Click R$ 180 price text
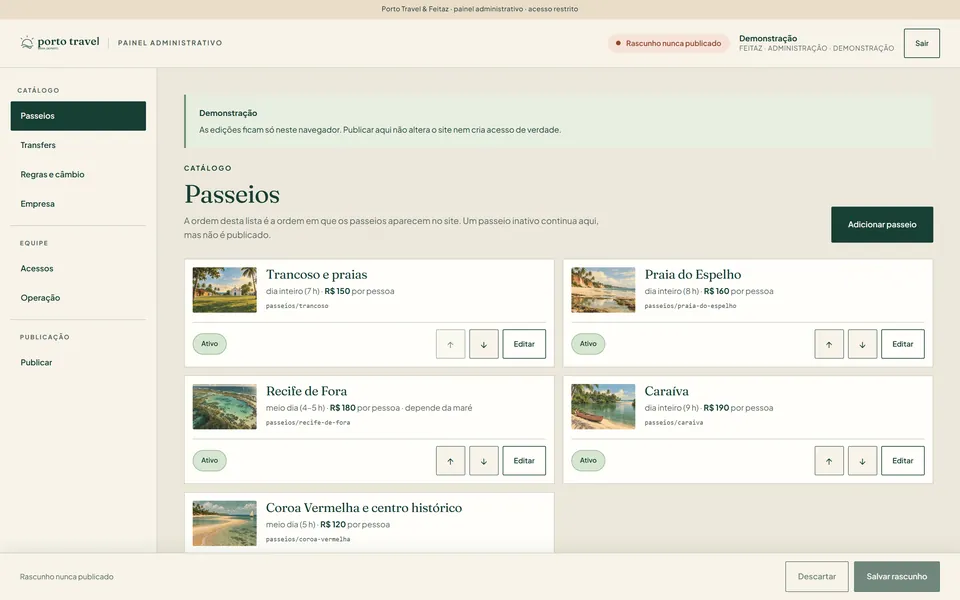This screenshot has height=600, width=960. [342, 408]
